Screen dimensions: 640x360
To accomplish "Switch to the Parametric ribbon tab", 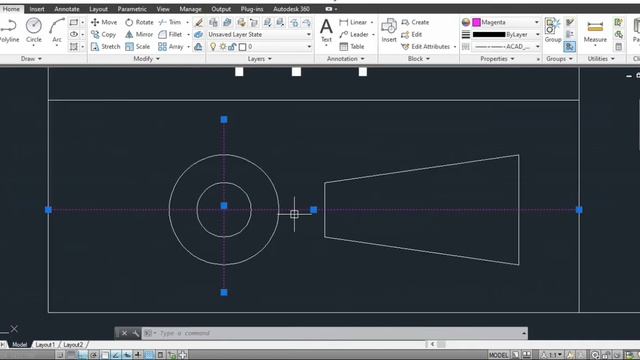I will click(132, 9).
